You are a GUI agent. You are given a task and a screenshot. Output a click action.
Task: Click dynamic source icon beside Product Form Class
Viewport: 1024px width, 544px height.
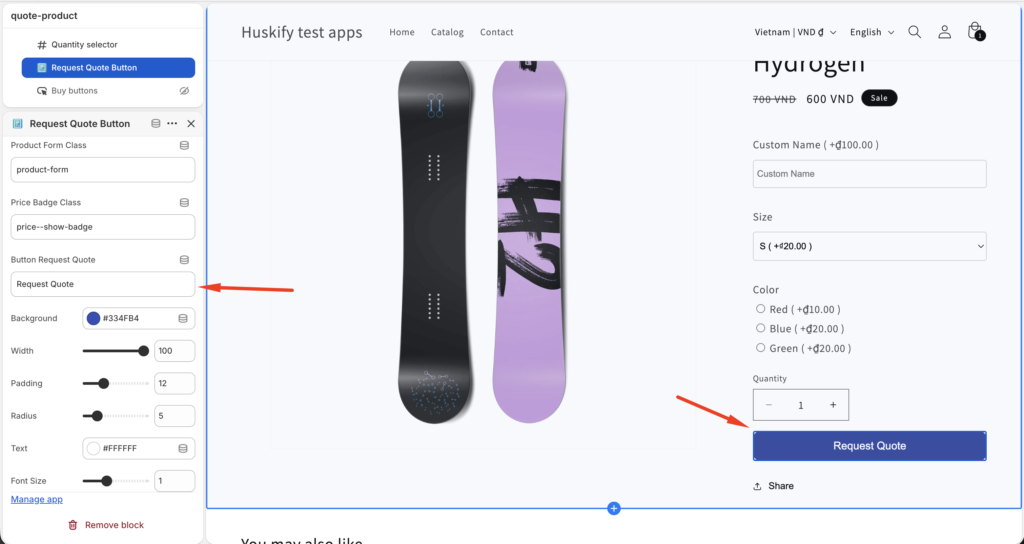(x=184, y=146)
